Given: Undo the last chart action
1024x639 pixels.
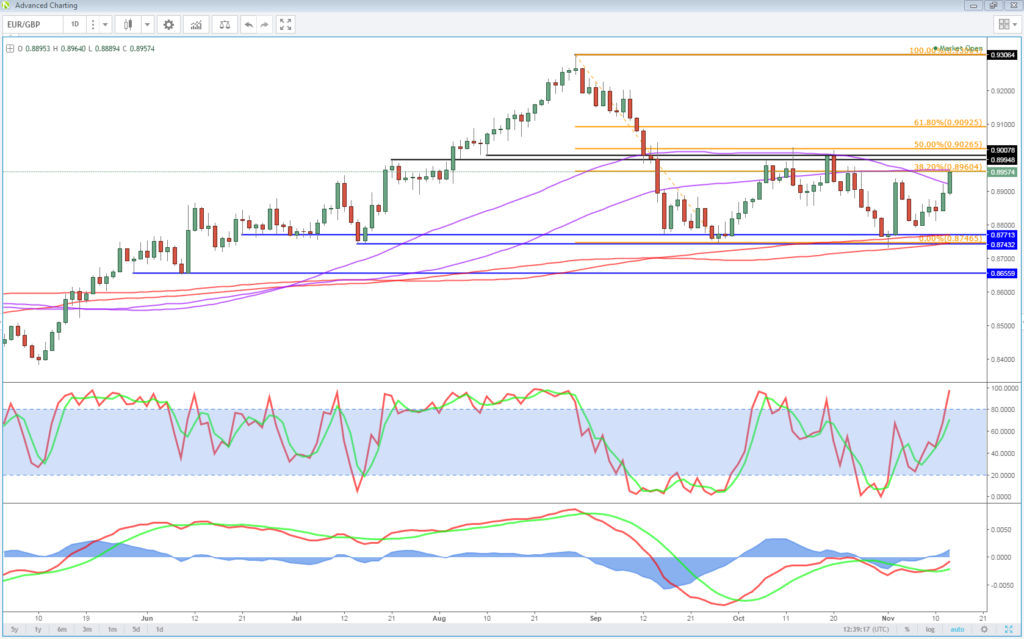Looking at the screenshot, I should point(249,24).
